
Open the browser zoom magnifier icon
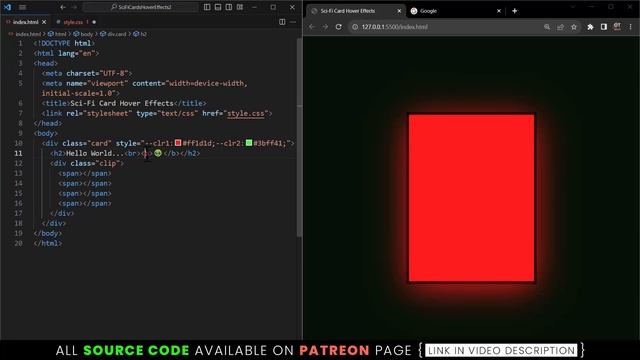pos(547,27)
